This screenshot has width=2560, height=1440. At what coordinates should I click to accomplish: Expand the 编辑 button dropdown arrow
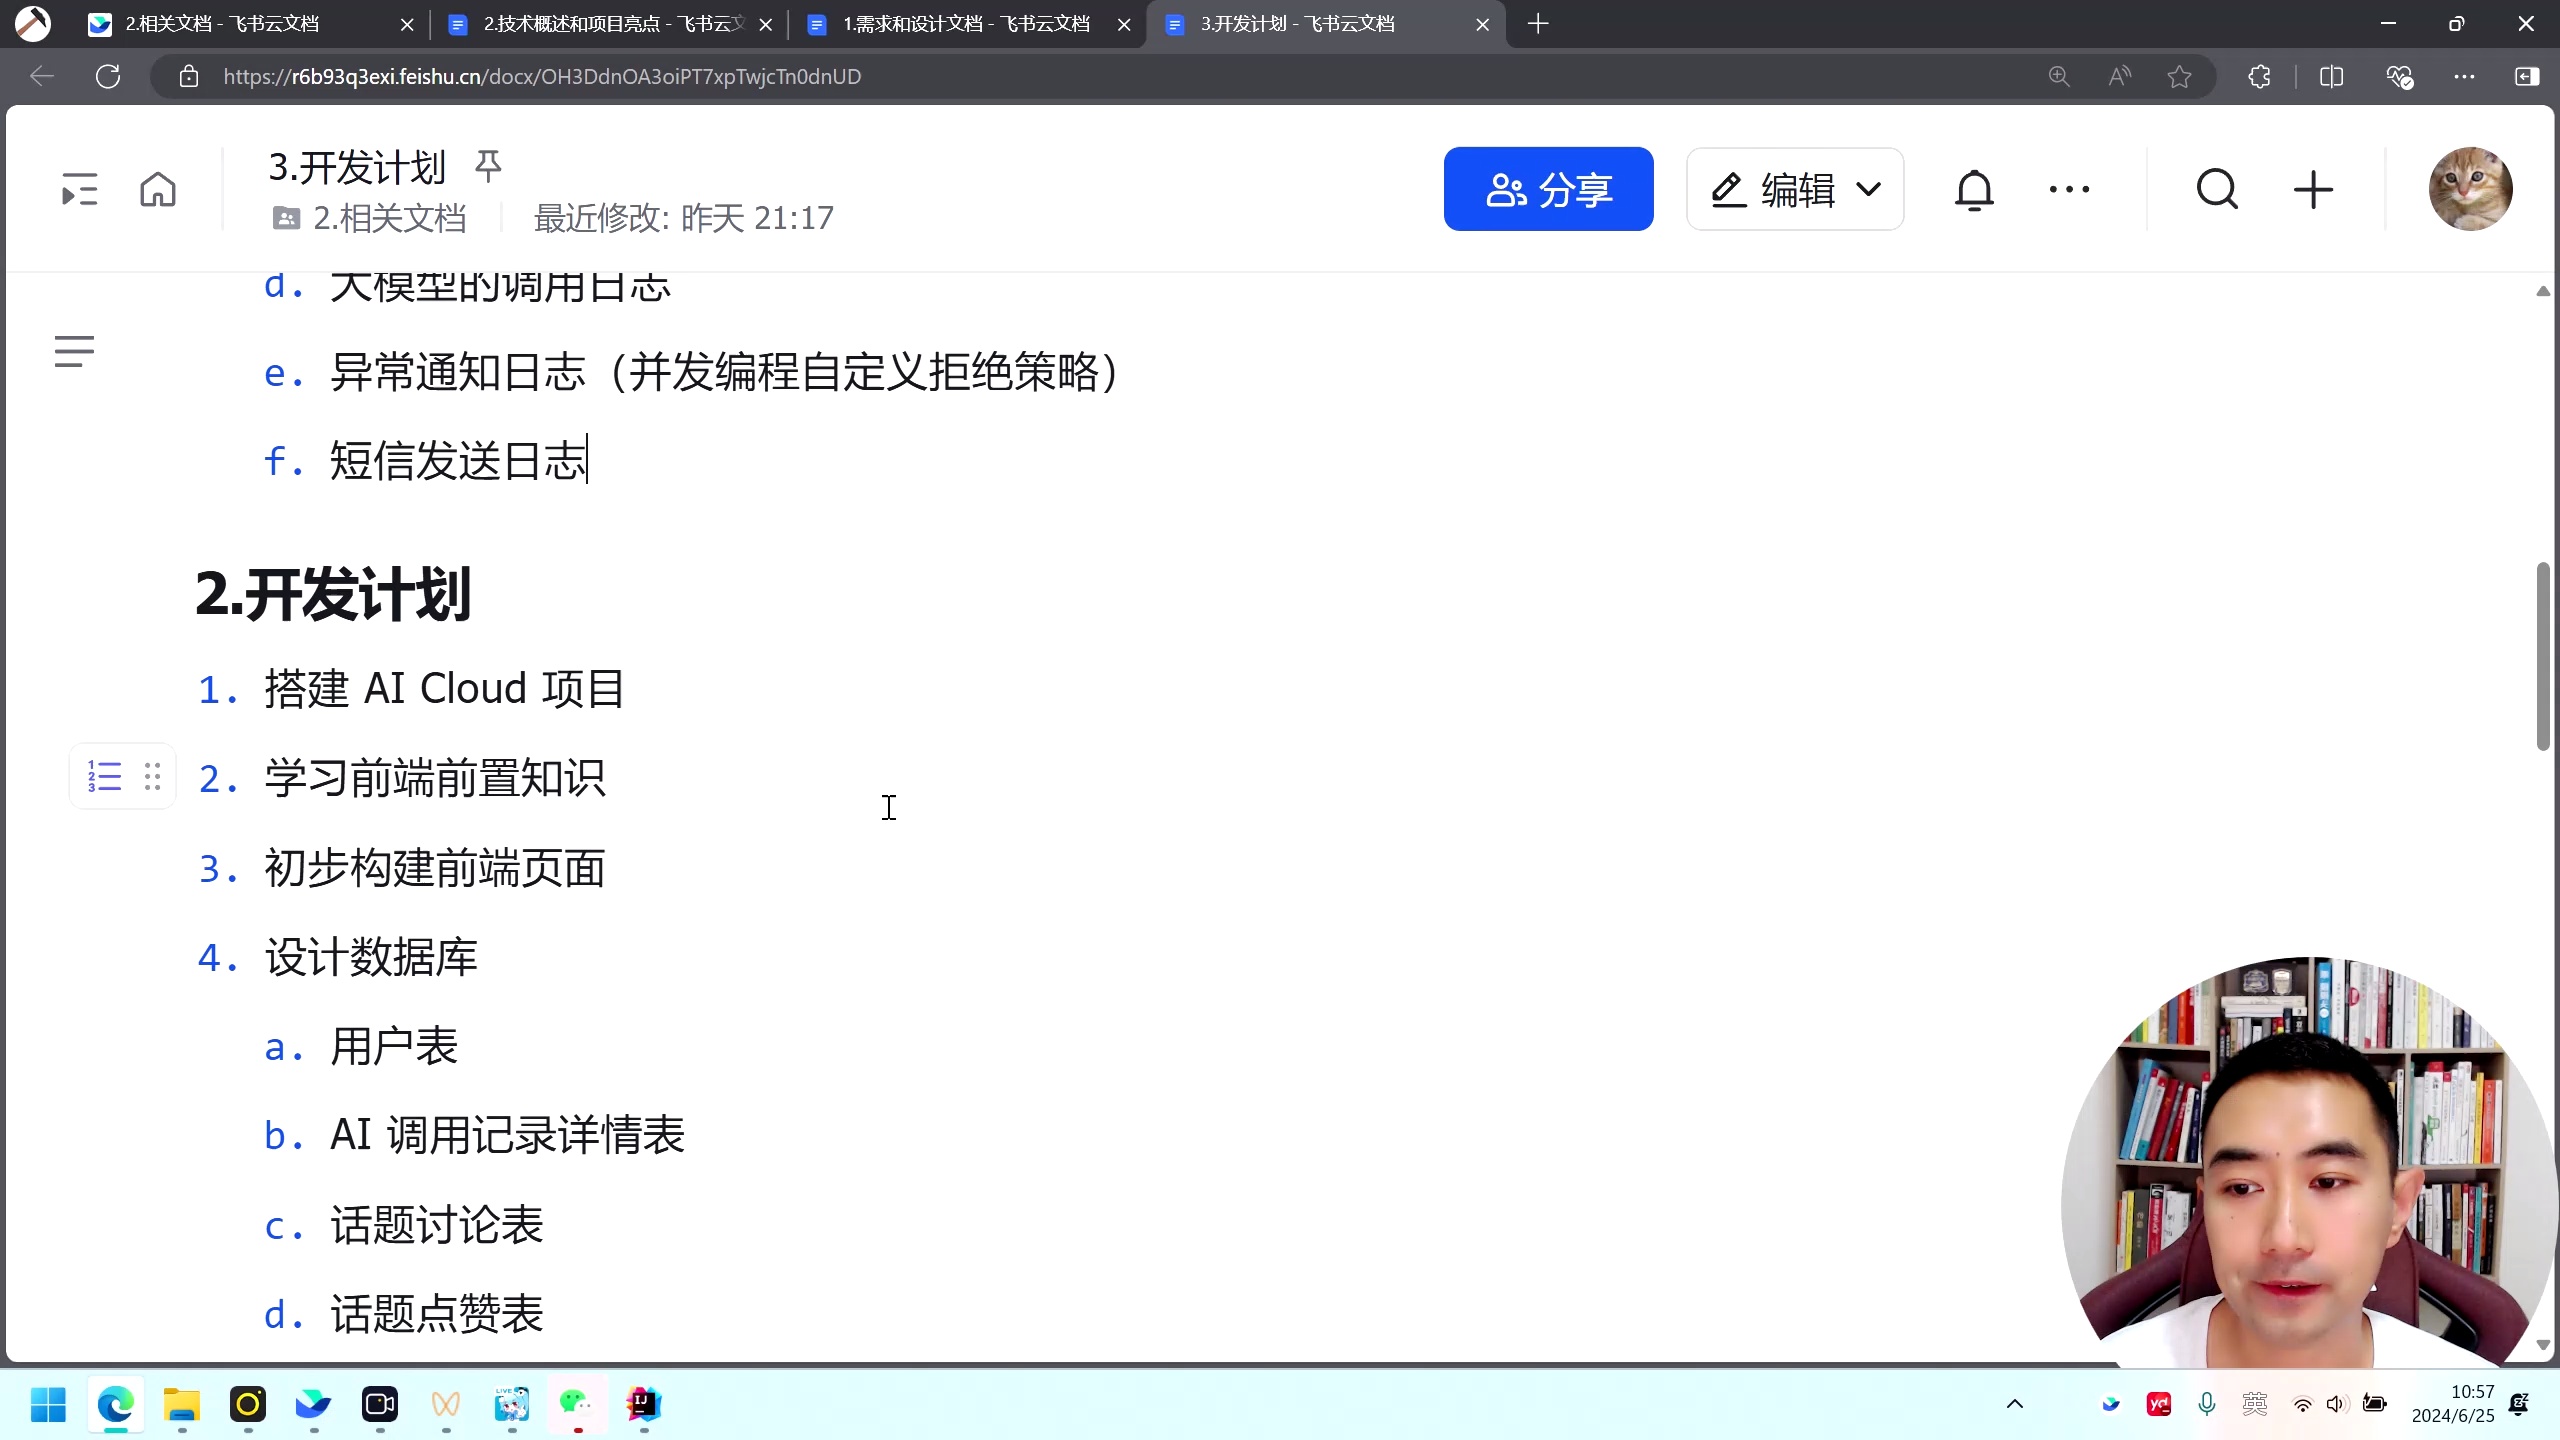pos(1866,189)
